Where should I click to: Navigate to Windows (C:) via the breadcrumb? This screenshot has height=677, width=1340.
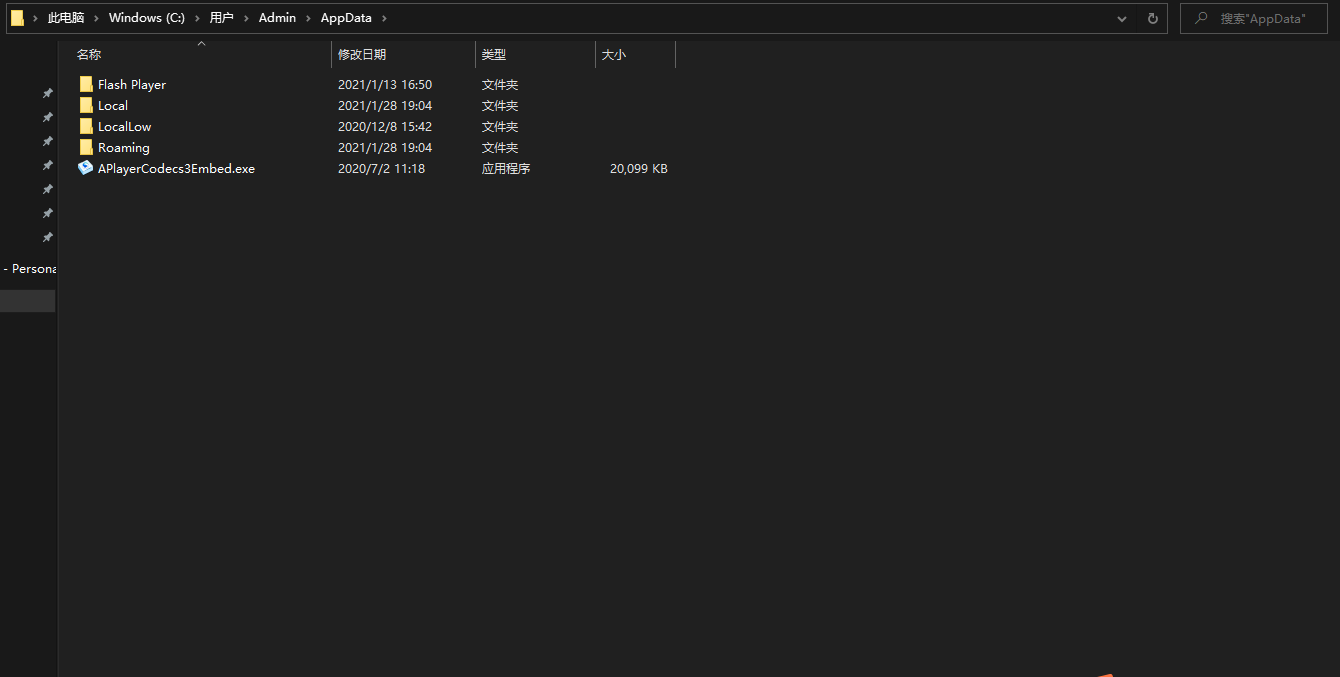point(146,17)
